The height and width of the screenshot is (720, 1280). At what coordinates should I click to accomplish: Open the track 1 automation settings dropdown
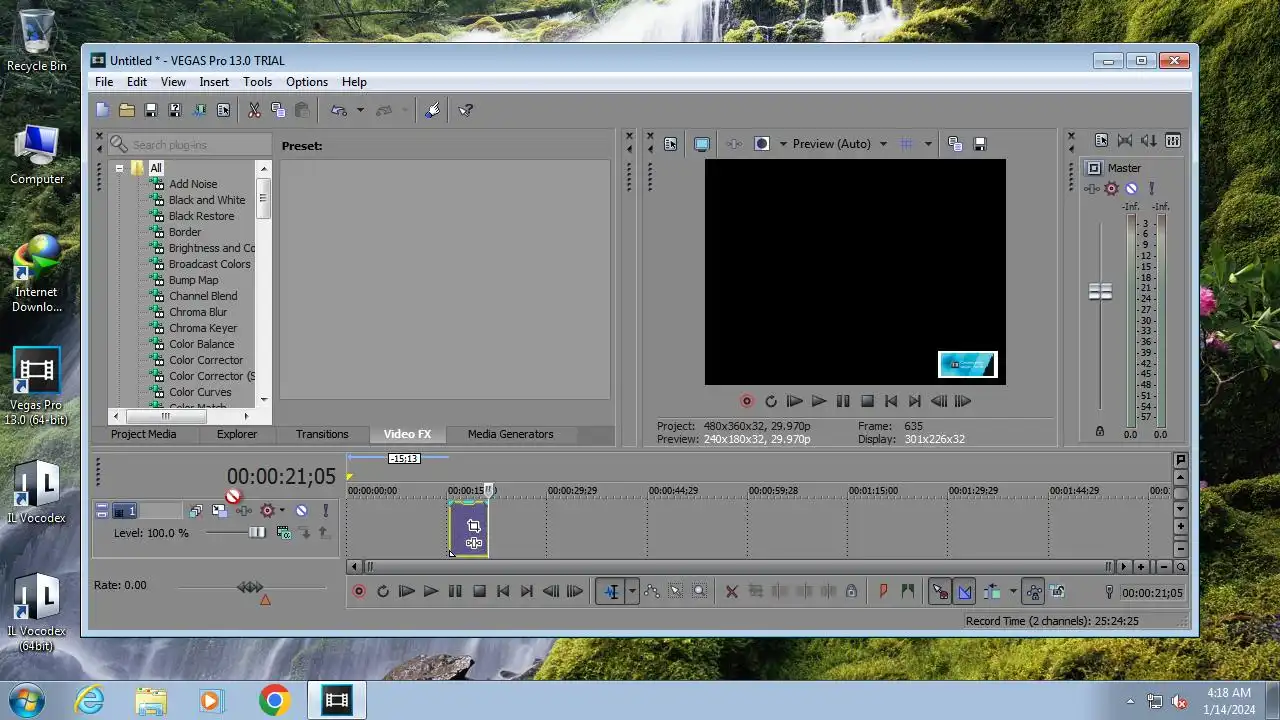pyautogui.click(x=282, y=511)
